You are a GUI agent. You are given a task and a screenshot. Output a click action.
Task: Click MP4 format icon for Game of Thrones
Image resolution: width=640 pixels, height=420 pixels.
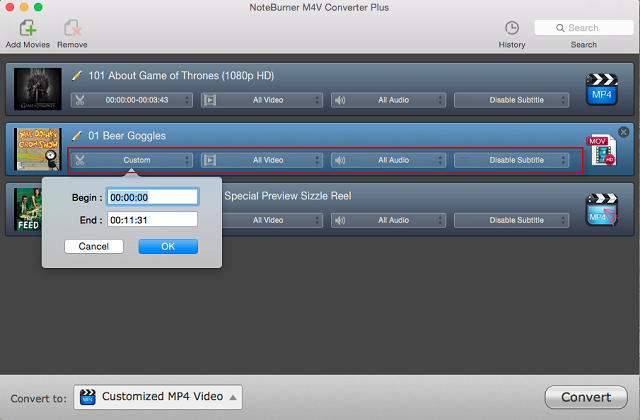(x=602, y=89)
